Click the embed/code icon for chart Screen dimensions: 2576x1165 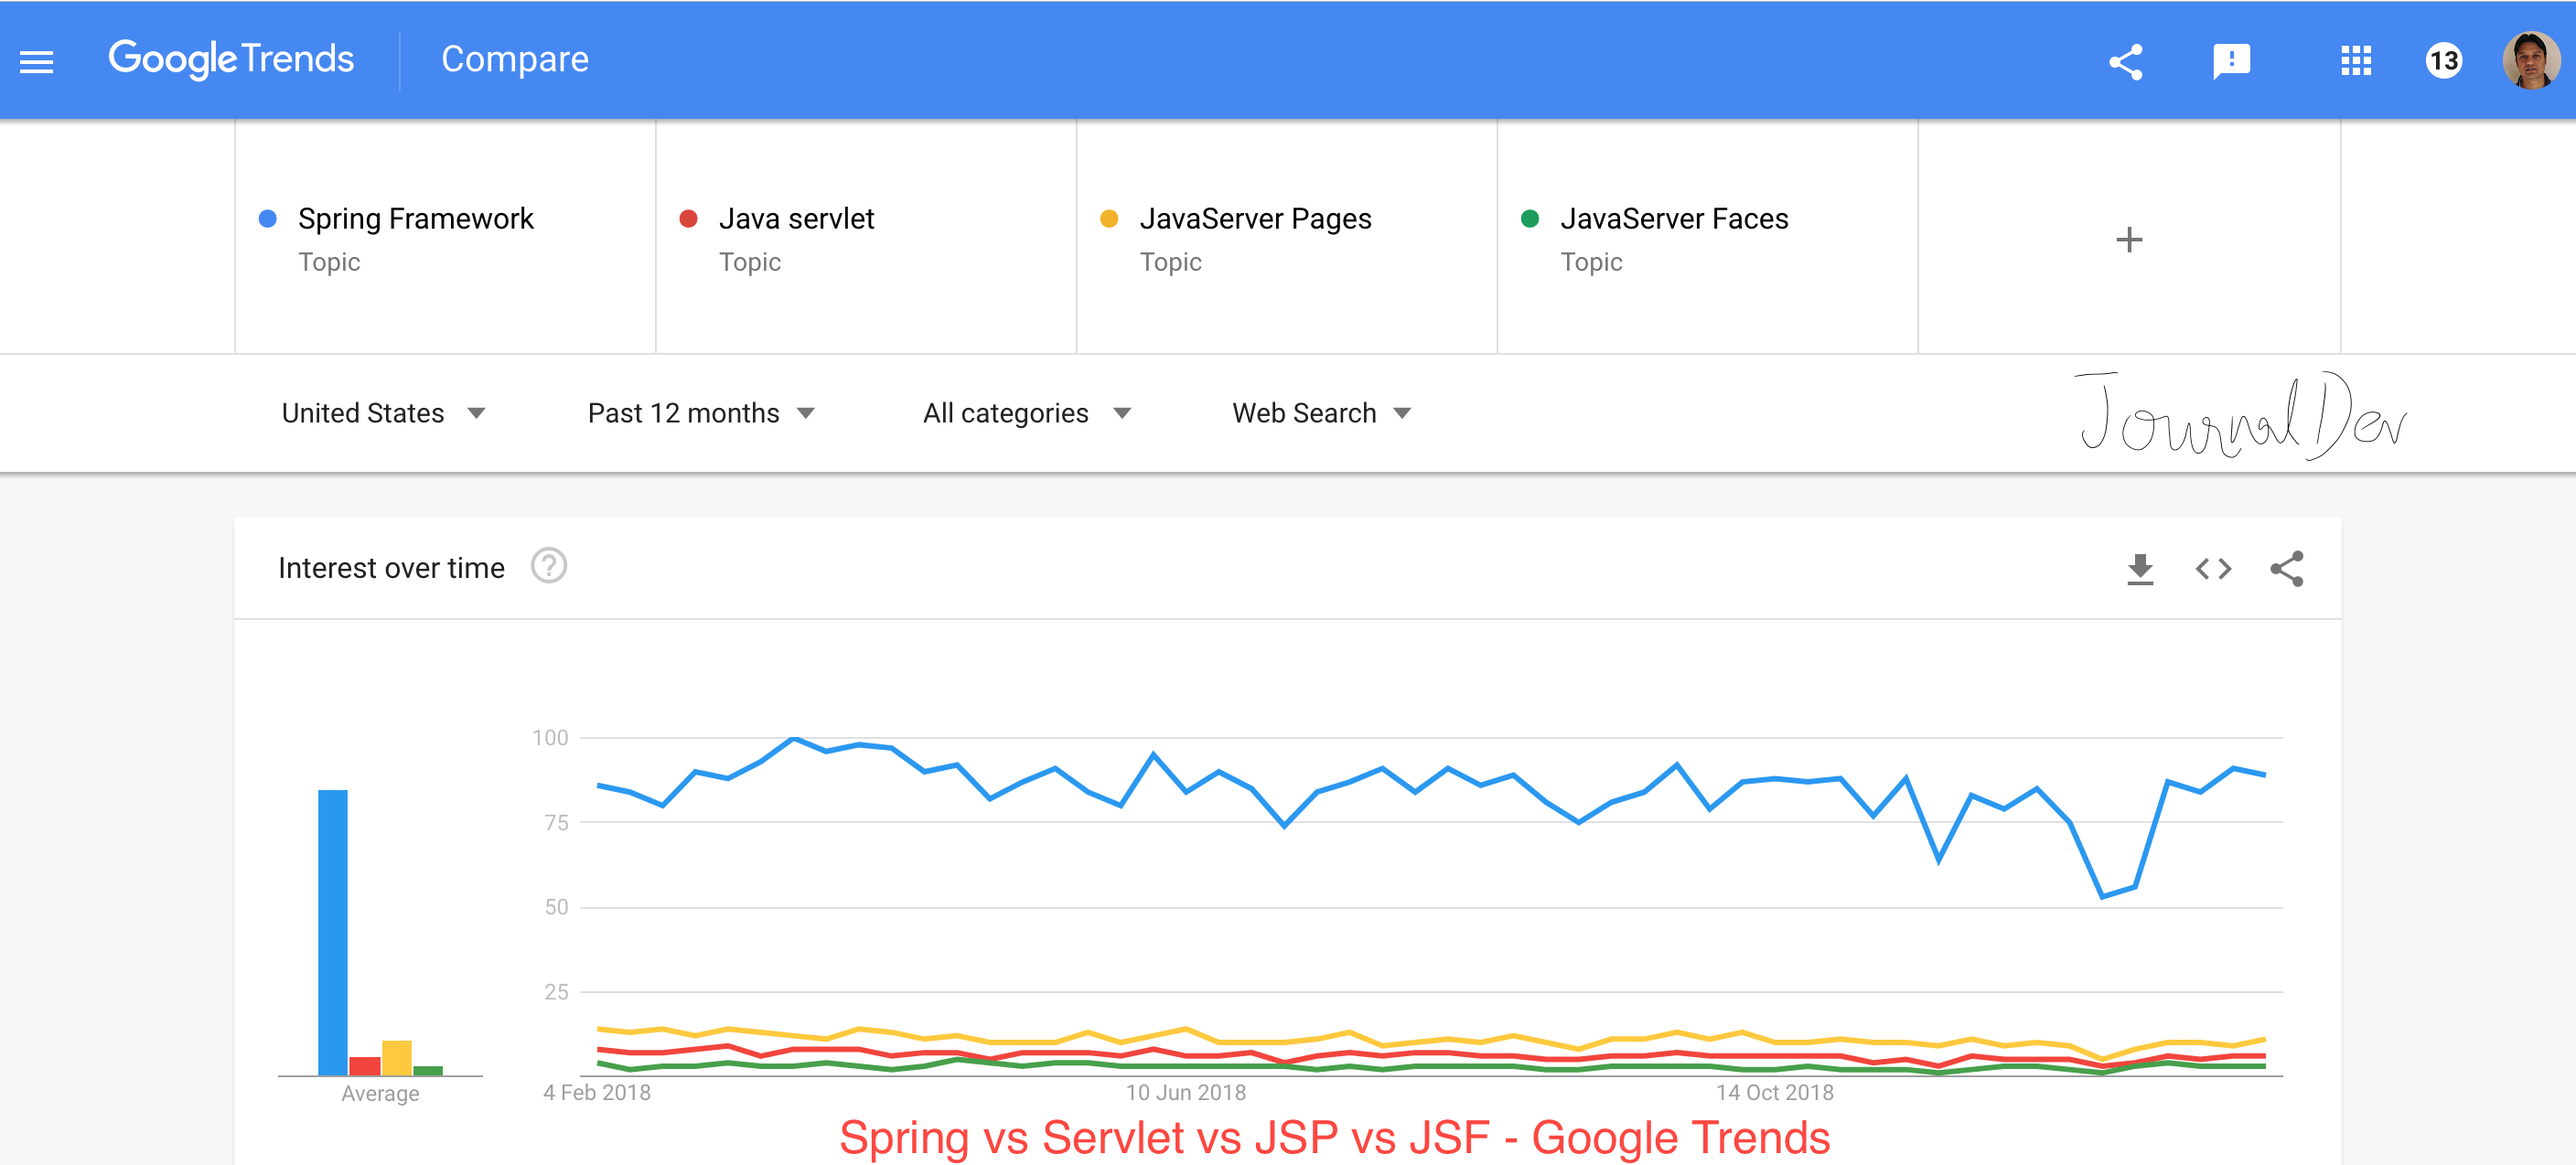2216,569
